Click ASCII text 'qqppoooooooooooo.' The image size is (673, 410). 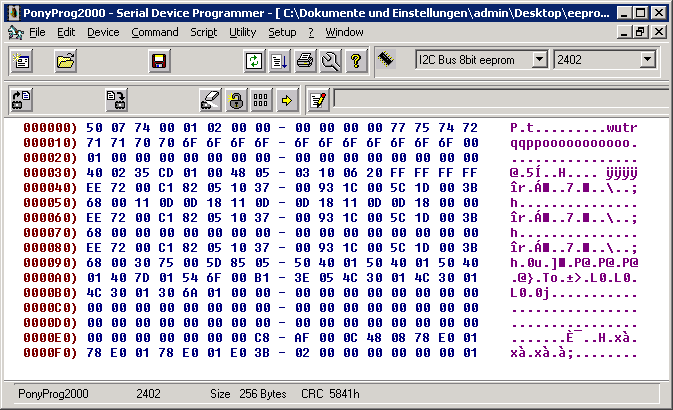click(x=574, y=143)
